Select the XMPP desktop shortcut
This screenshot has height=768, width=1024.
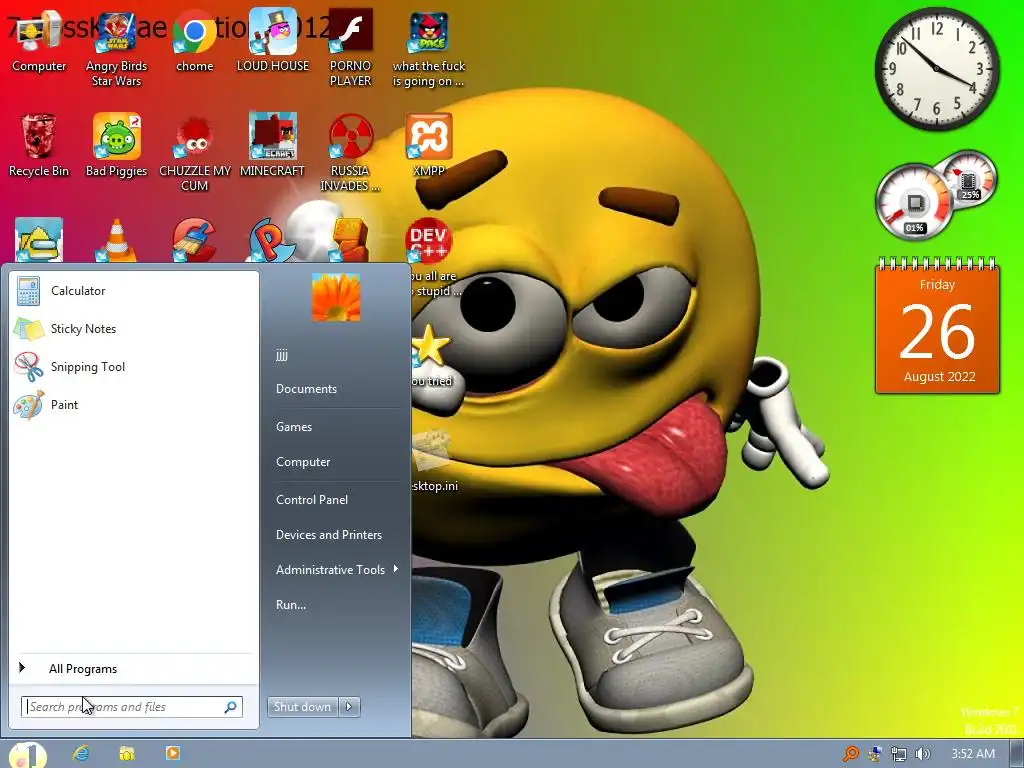(428, 145)
